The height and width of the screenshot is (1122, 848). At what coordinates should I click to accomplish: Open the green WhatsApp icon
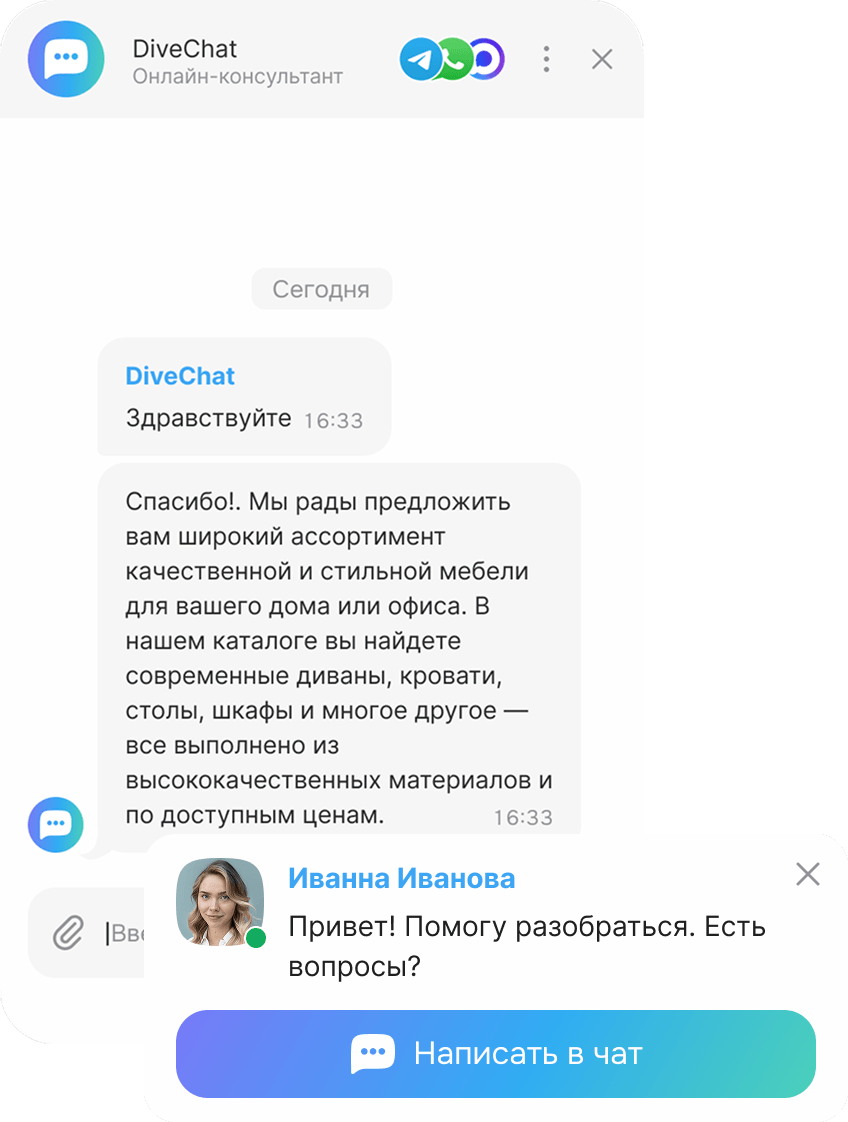[454, 59]
